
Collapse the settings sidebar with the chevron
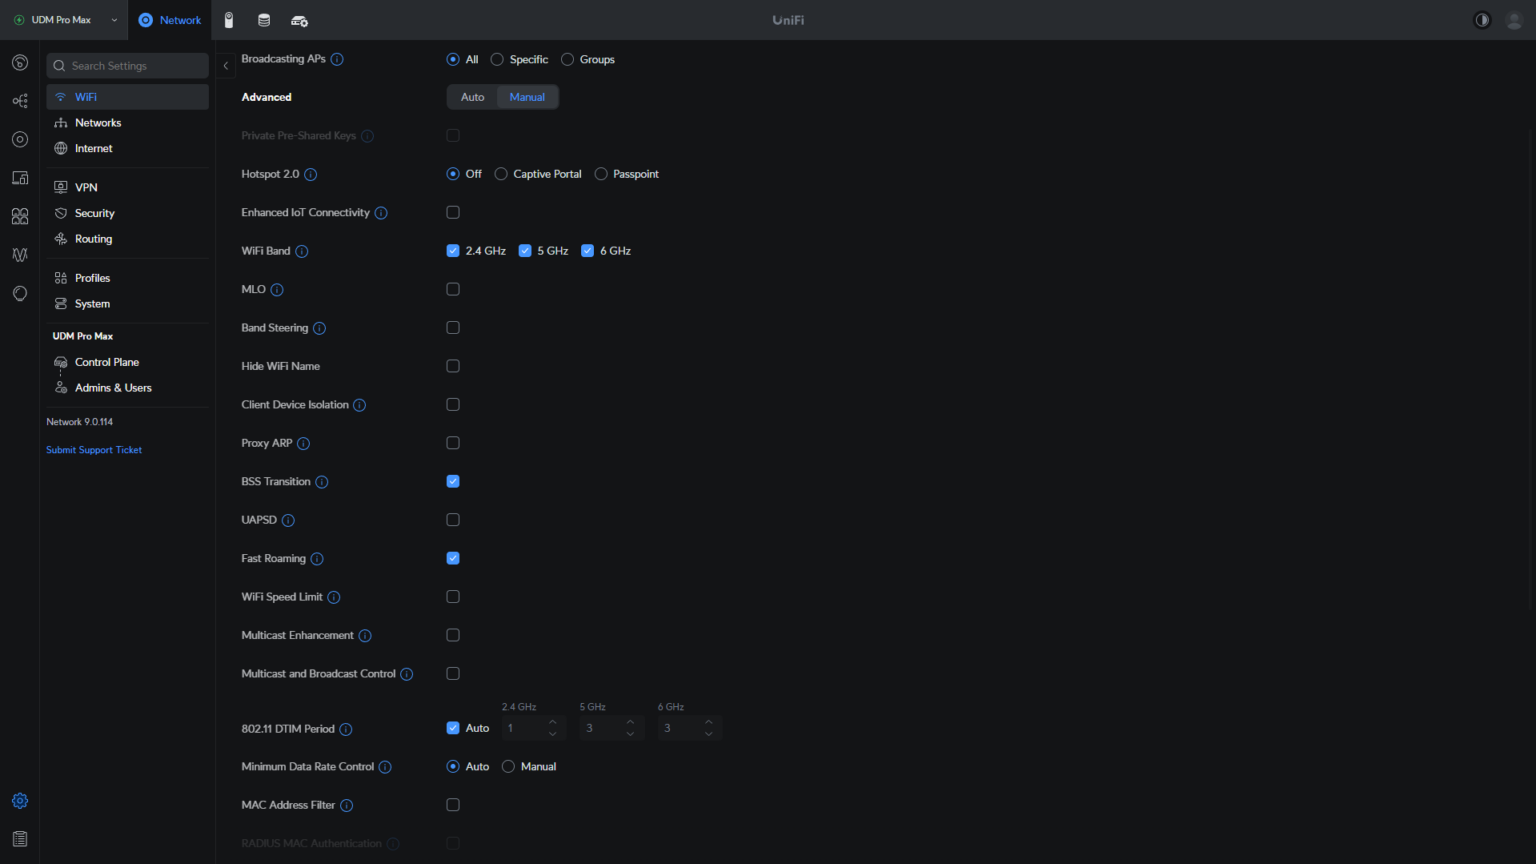pos(226,66)
